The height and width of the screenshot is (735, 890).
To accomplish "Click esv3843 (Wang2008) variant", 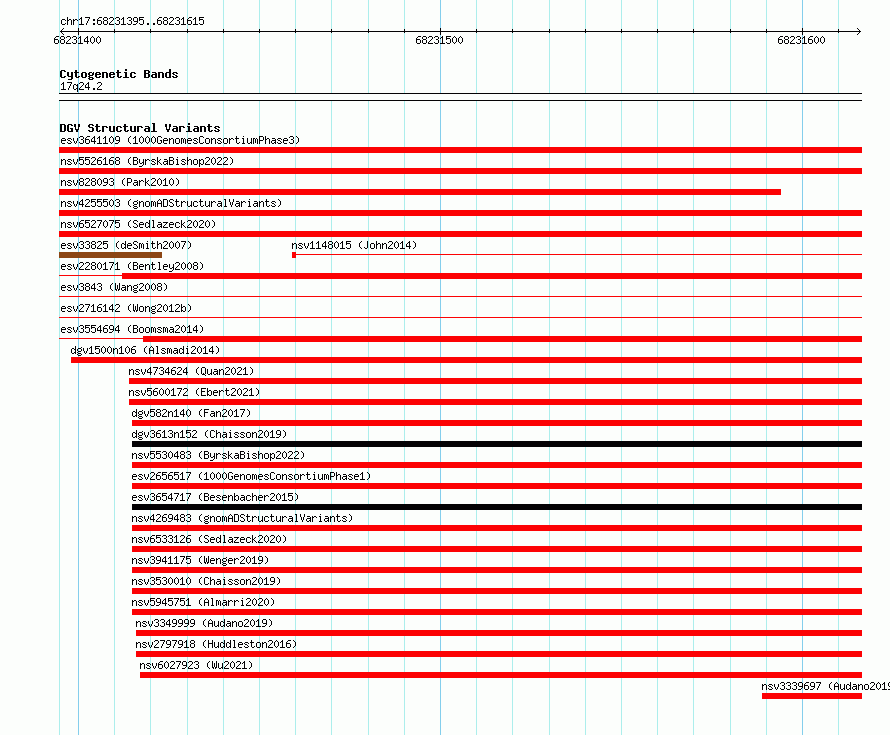I will click(x=114, y=287).
